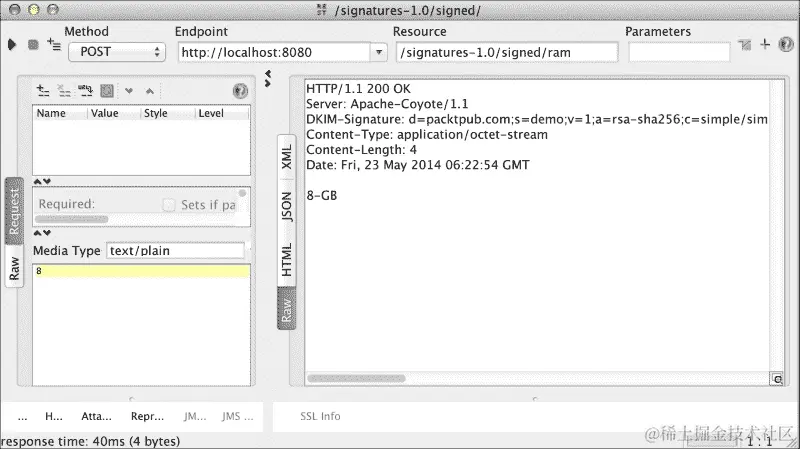The width and height of the screenshot is (800, 449).
Task: Toggle the 'Sets if parameter' checkbox
Action: pos(168,205)
